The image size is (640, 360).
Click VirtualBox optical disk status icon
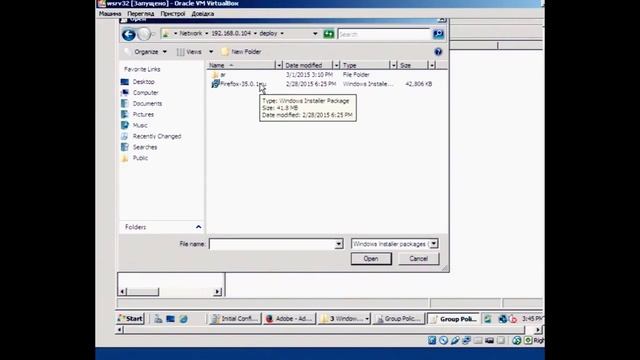(x=443, y=340)
